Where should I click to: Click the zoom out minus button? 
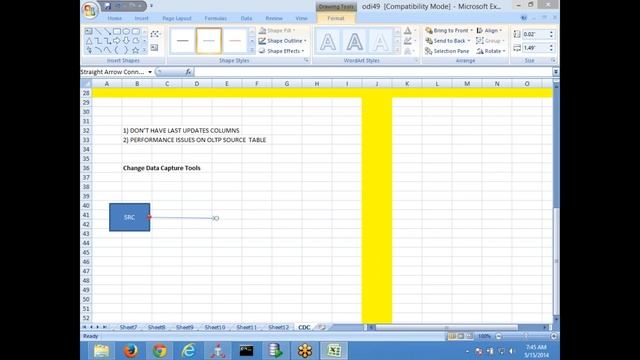pyautogui.click(x=498, y=336)
